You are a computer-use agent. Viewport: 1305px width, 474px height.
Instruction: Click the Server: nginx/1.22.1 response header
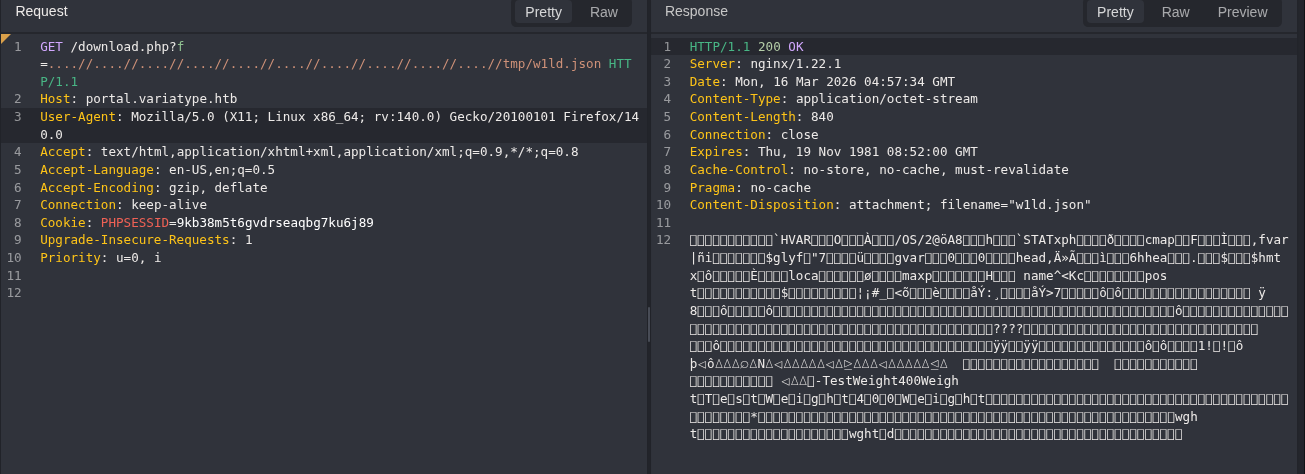pos(765,64)
